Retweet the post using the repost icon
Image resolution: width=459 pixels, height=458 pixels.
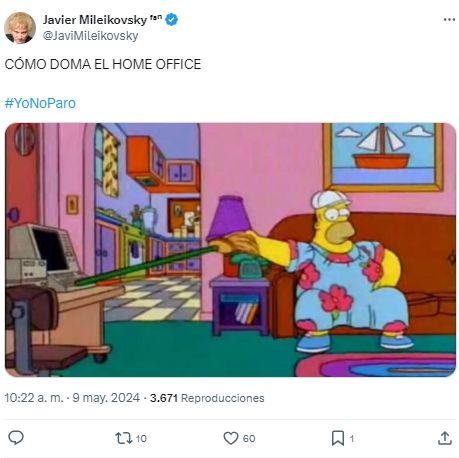click(124, 438)
